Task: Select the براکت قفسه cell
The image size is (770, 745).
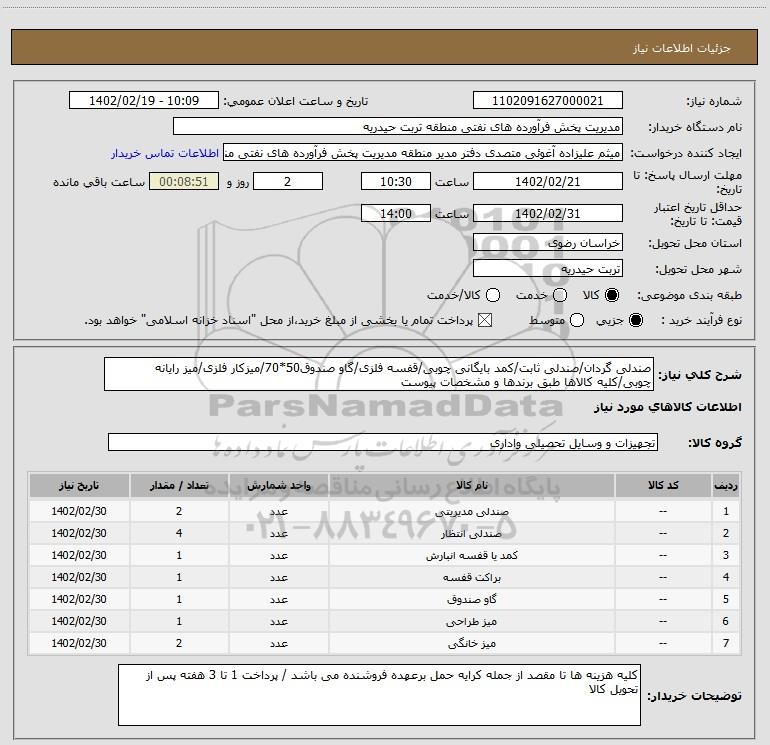Action: (x=471, y=578)
